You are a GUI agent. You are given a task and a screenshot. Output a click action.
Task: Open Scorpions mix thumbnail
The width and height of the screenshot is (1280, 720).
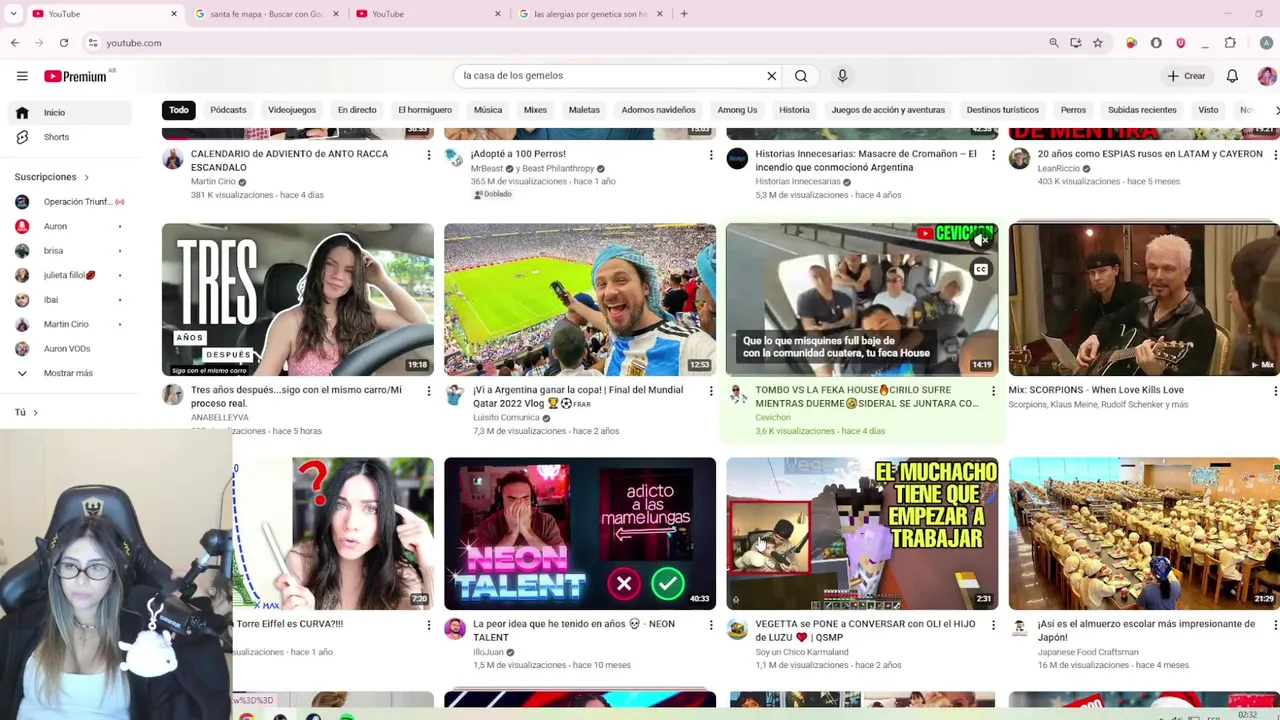1144,299
